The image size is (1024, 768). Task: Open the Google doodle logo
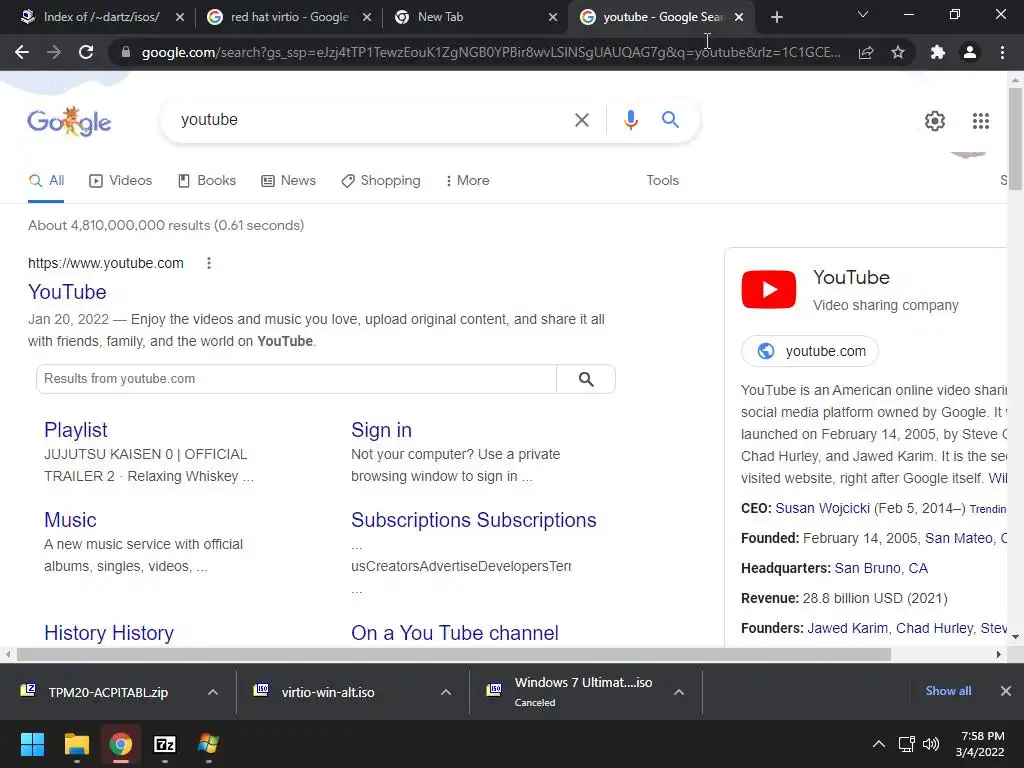click(x=69, y=121)
